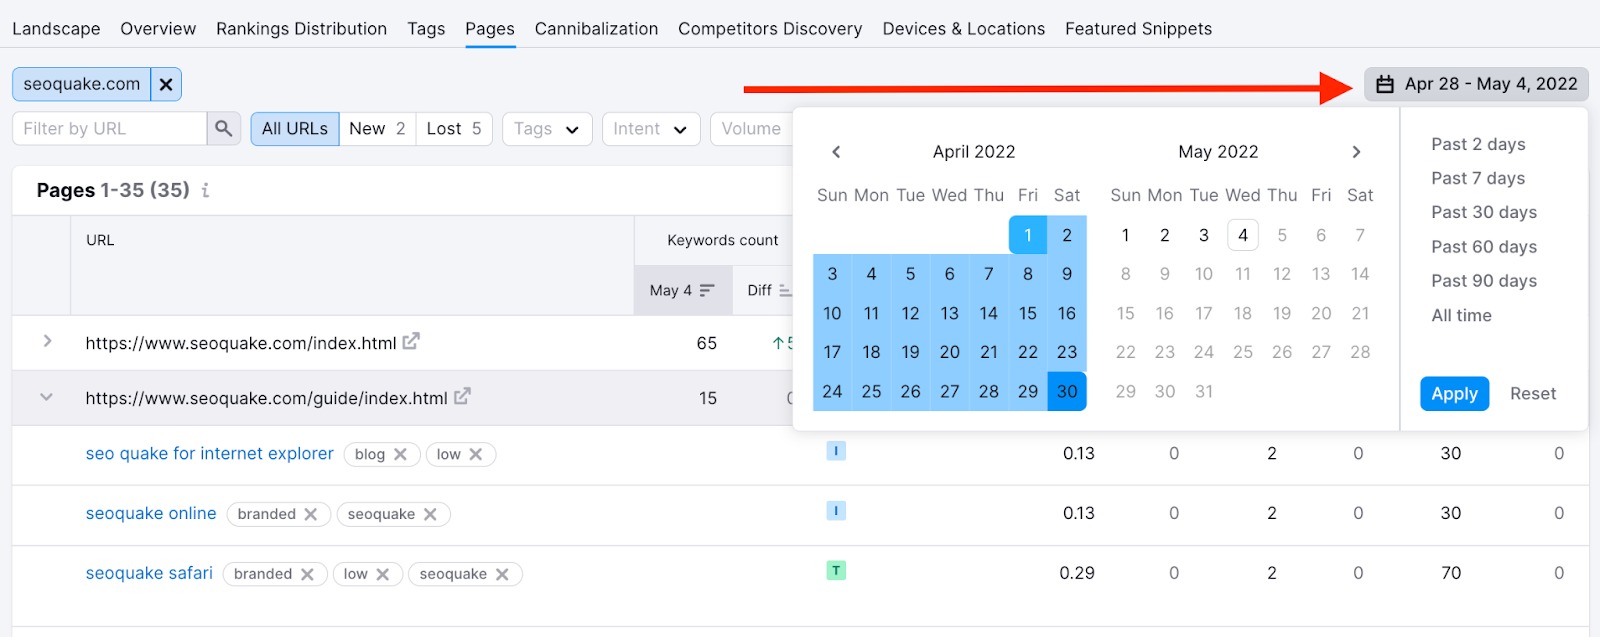Expand the seoquake.com/index.html row
This screenshot has height=637, width=1600.
(47, 342)
